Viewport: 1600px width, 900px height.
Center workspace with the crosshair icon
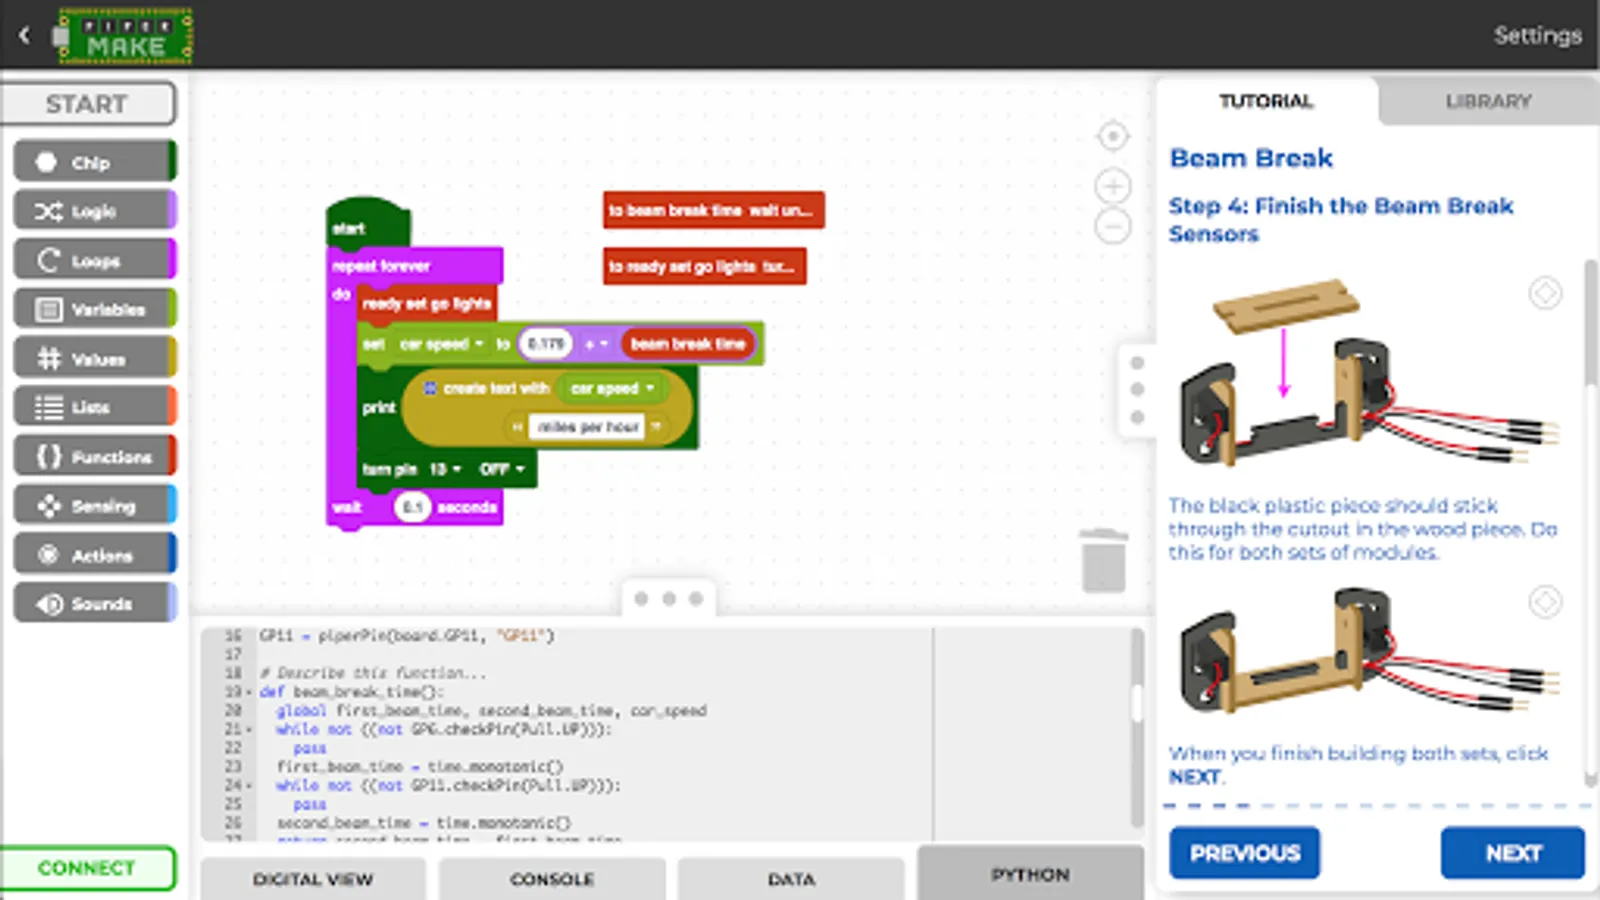[x=1112, y=136]
